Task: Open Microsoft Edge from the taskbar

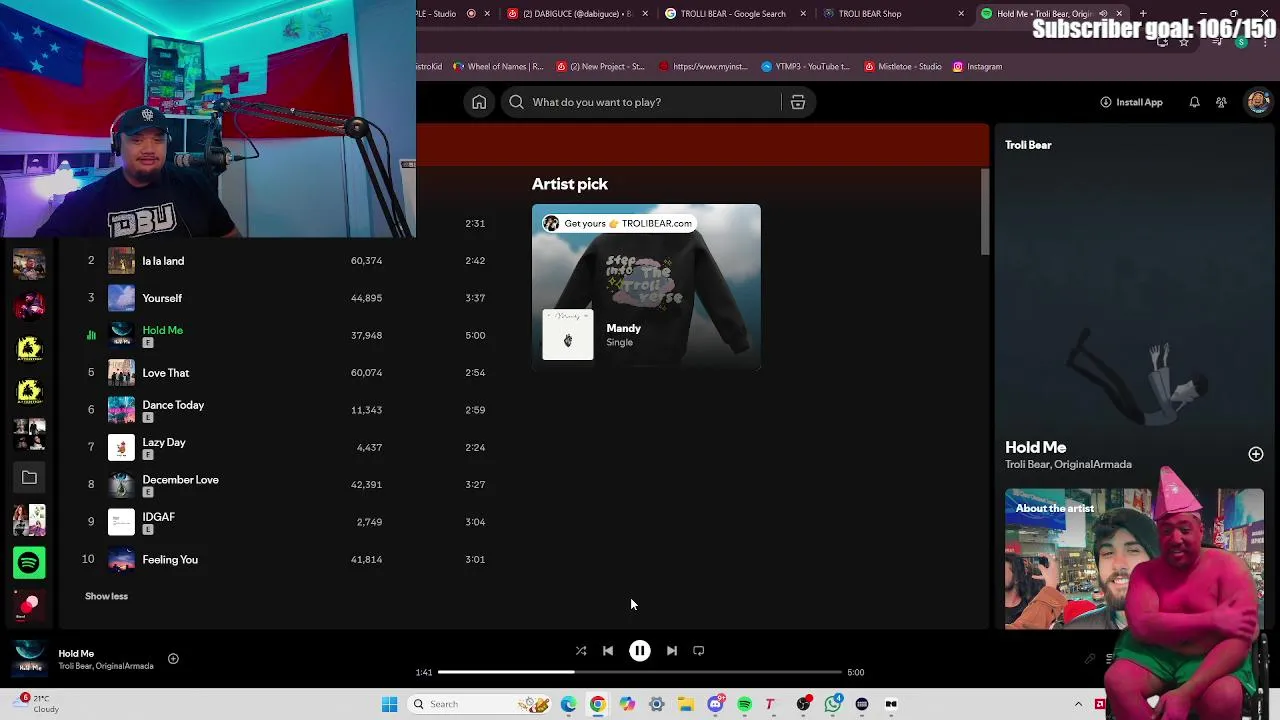Action: pyautogui.click(x=568, y=704)
